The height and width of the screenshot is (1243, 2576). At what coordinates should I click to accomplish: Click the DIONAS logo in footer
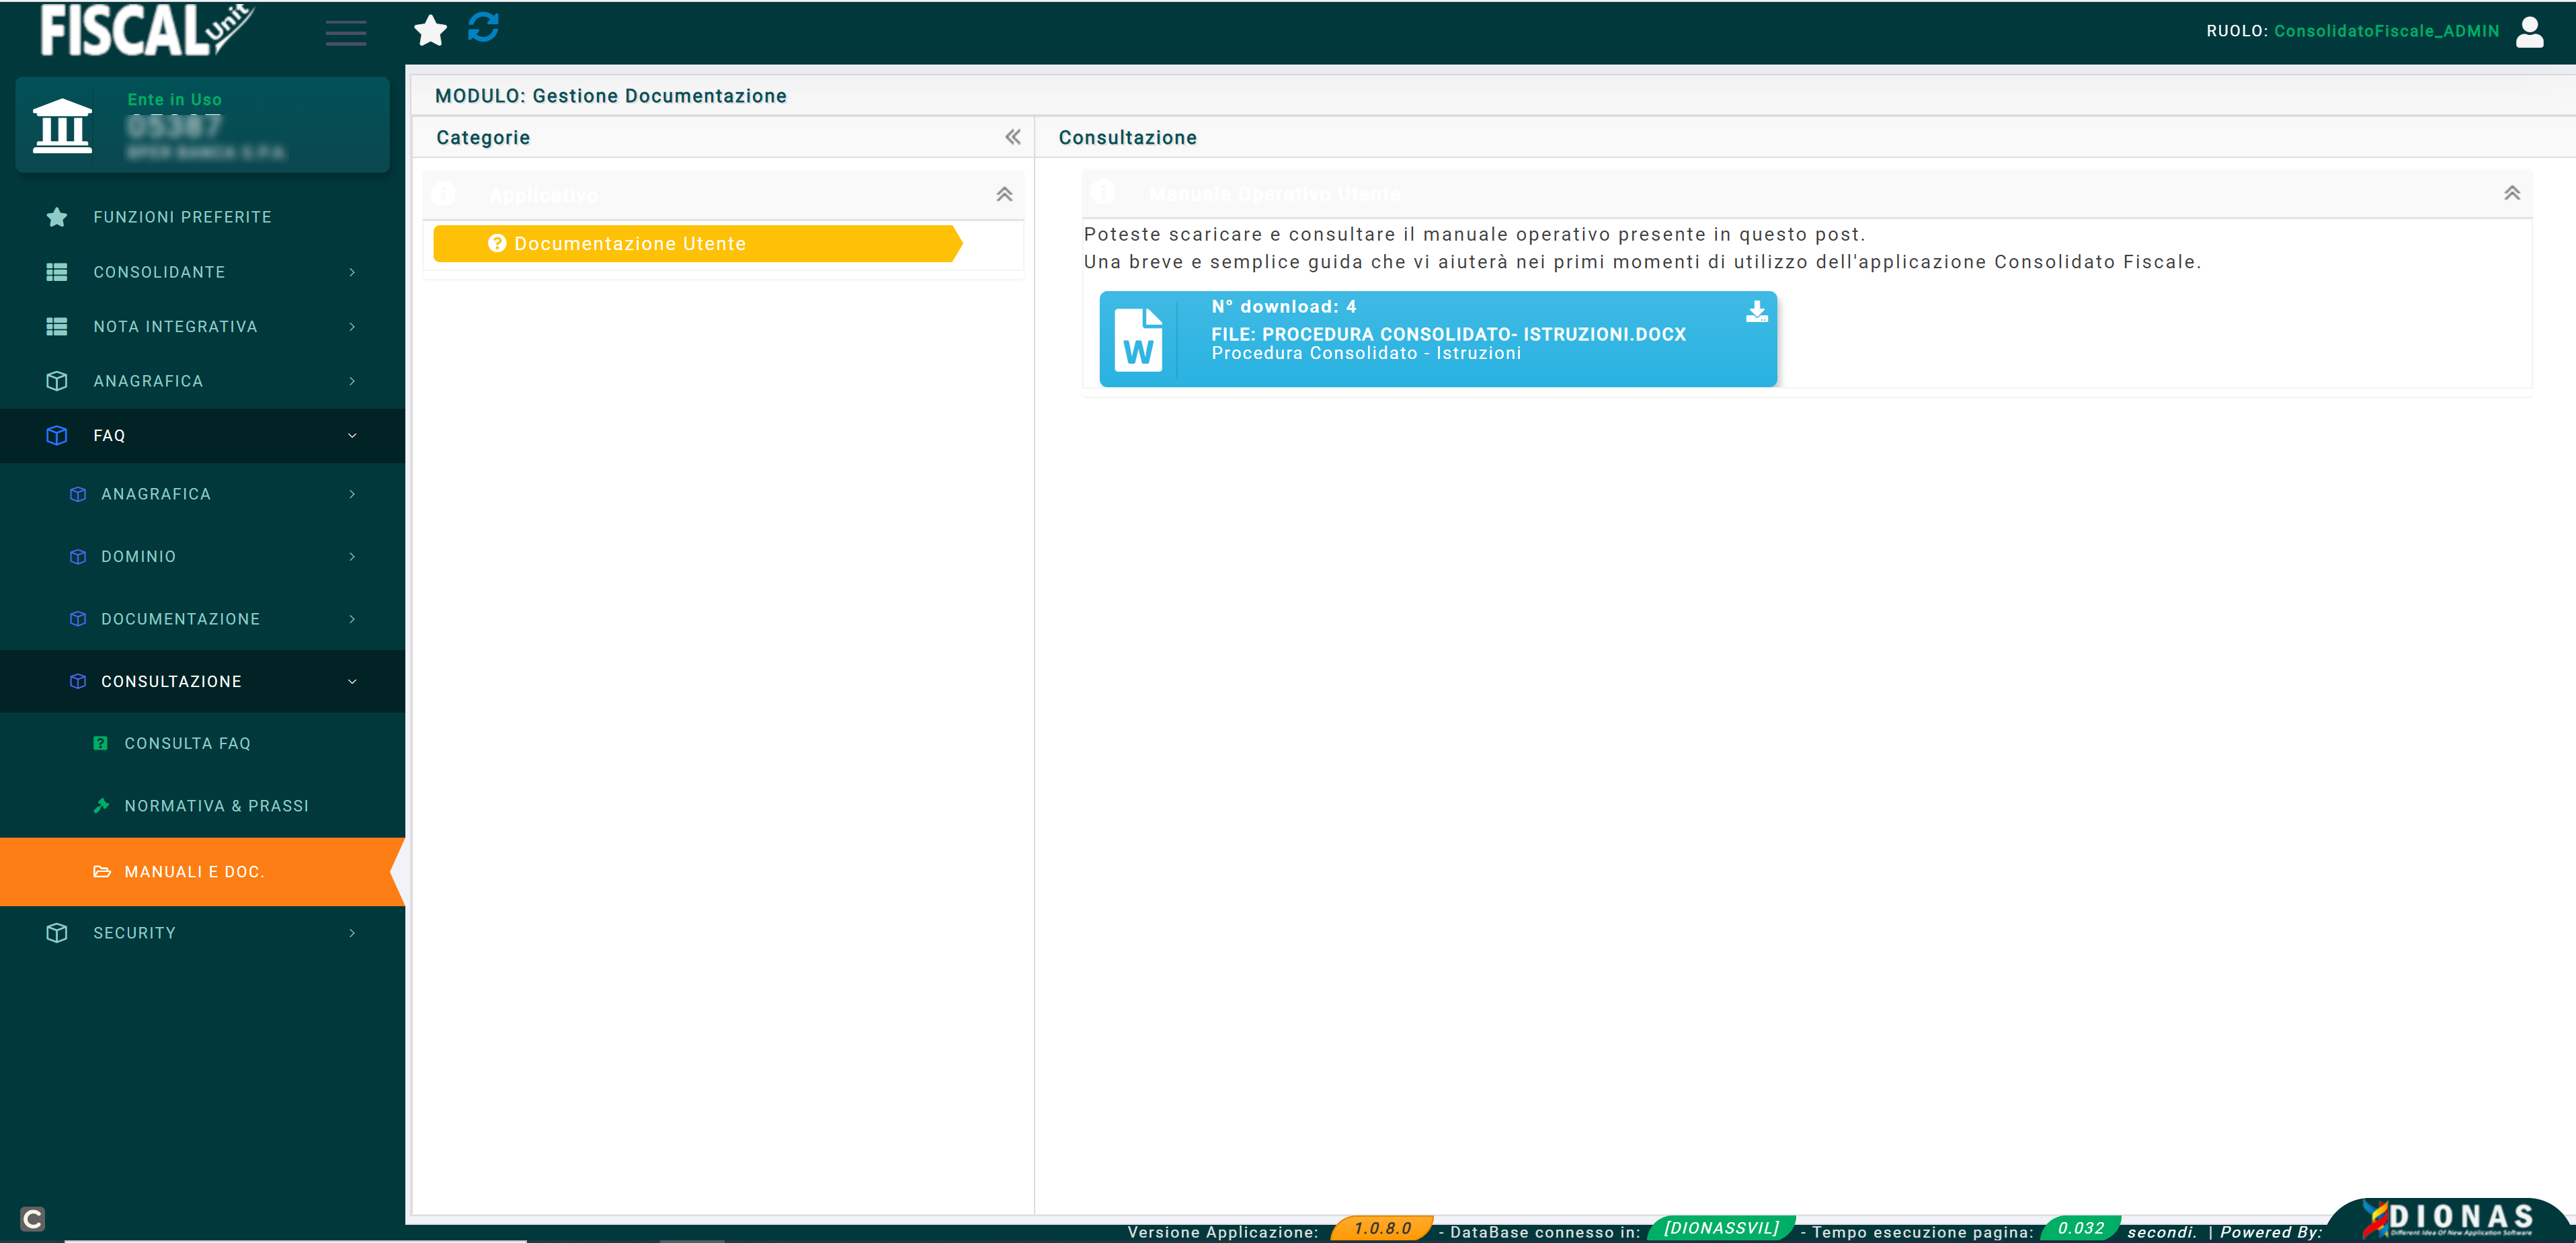pos(2448,1219)
